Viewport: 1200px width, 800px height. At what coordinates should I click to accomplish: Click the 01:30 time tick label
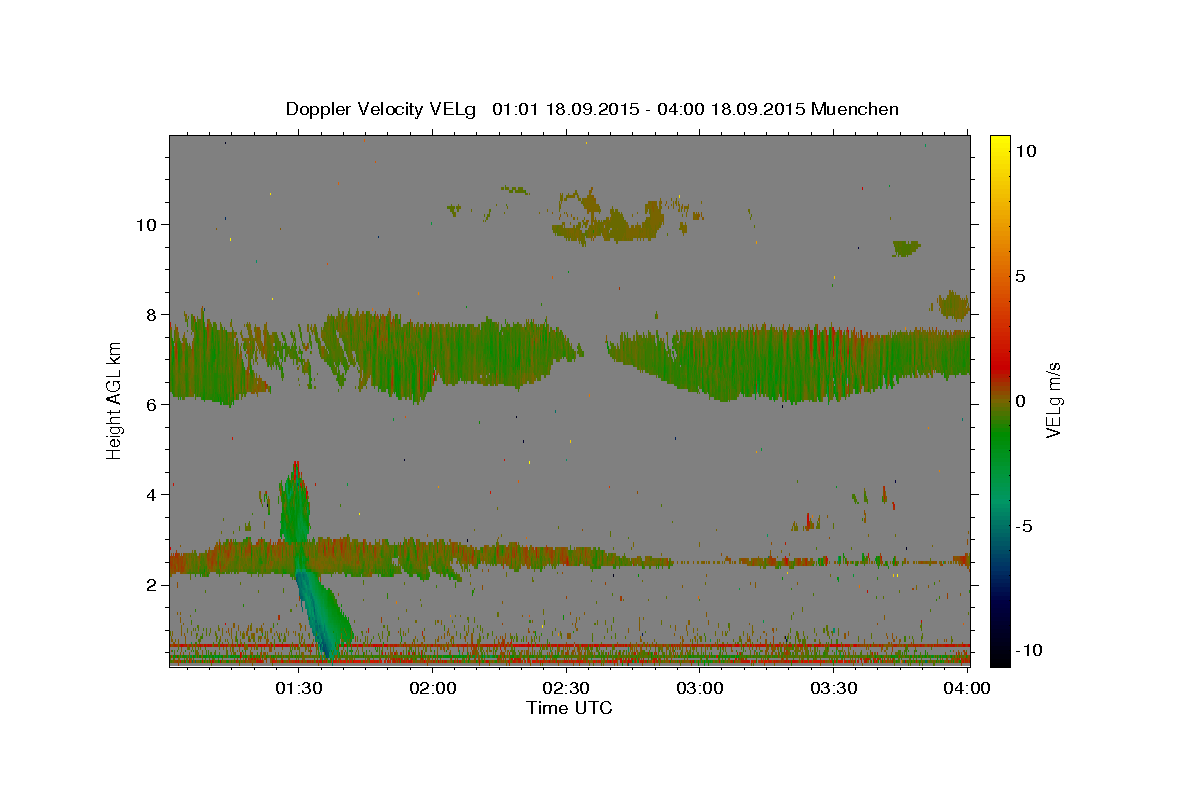[x=299, y=688]
